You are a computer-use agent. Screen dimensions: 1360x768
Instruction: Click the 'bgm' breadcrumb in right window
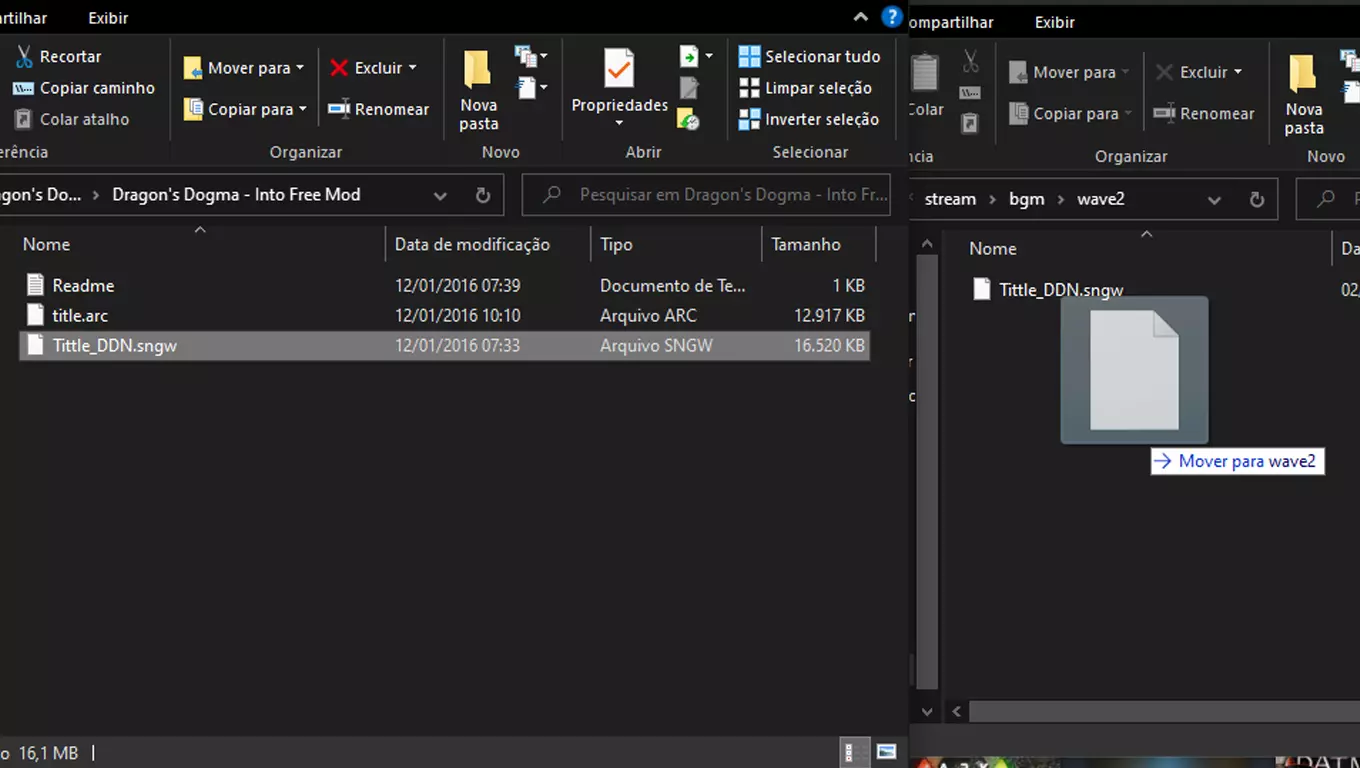tap(1026, 199)
